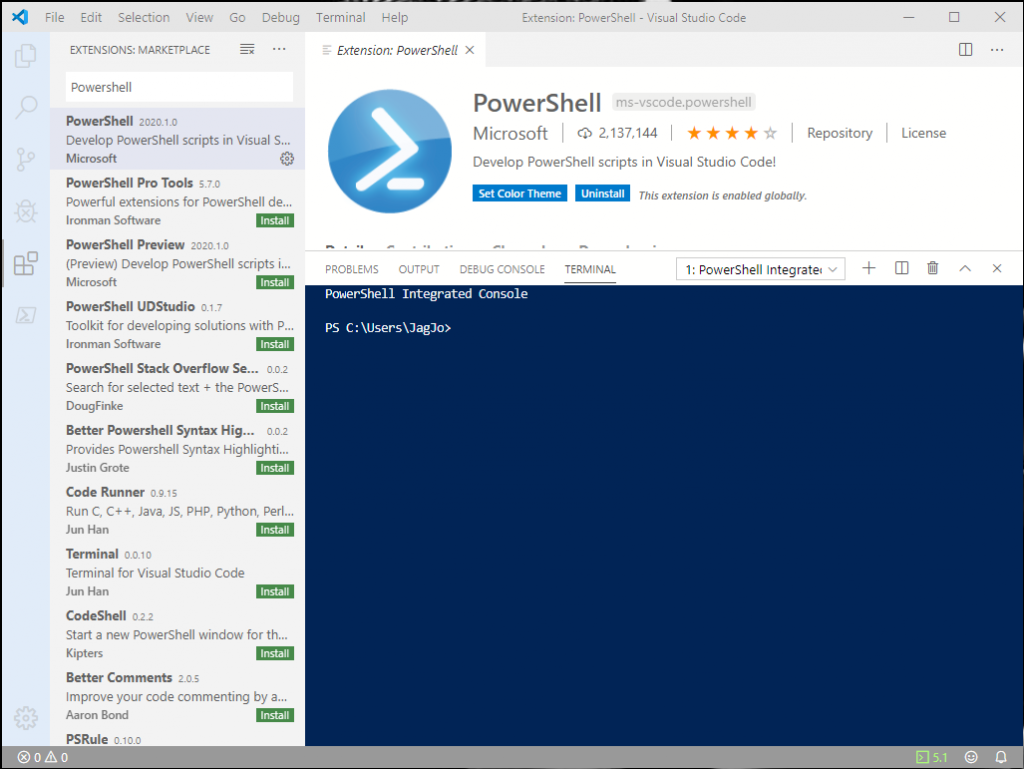Split the terminal pane
The width and height of the screenshot is (1024, 769).
coord(901,268)
